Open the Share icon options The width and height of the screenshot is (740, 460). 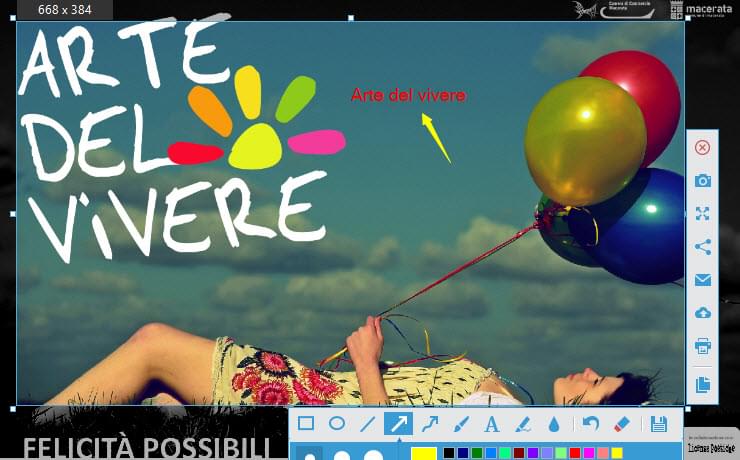pyautogui.click(x=702, y=247)
